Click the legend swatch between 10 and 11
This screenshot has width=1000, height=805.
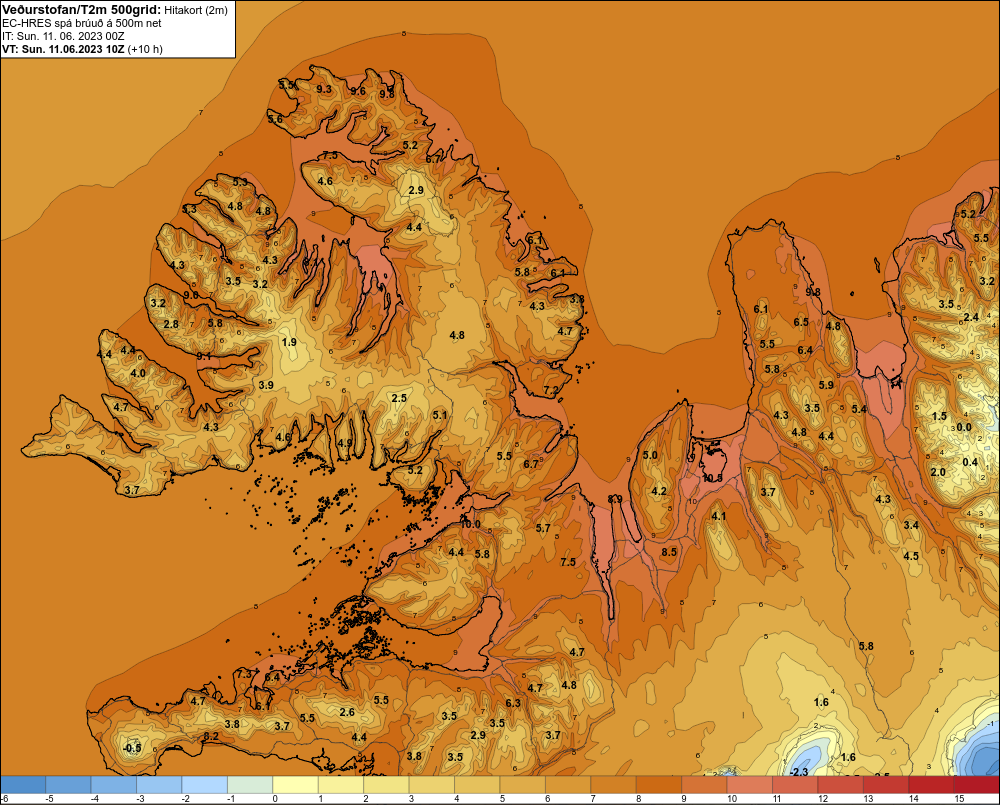click(749, 785)
